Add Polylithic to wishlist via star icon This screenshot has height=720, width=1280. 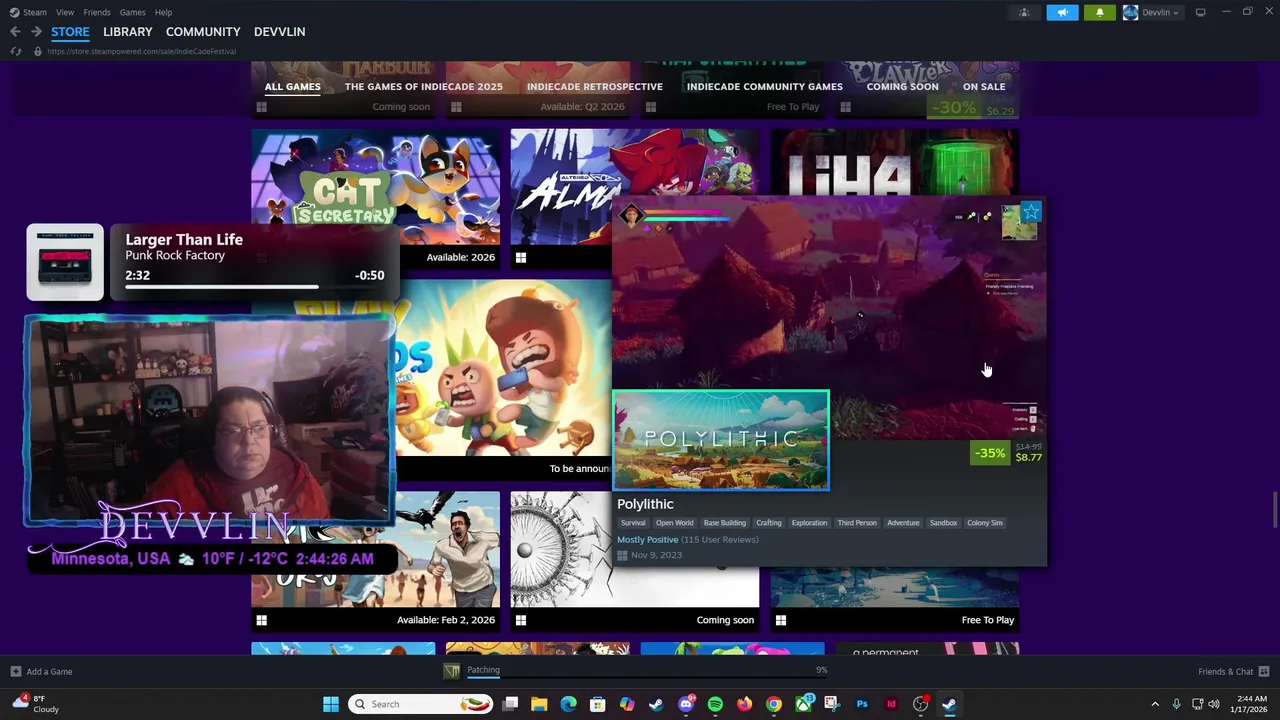point(1031,212)
